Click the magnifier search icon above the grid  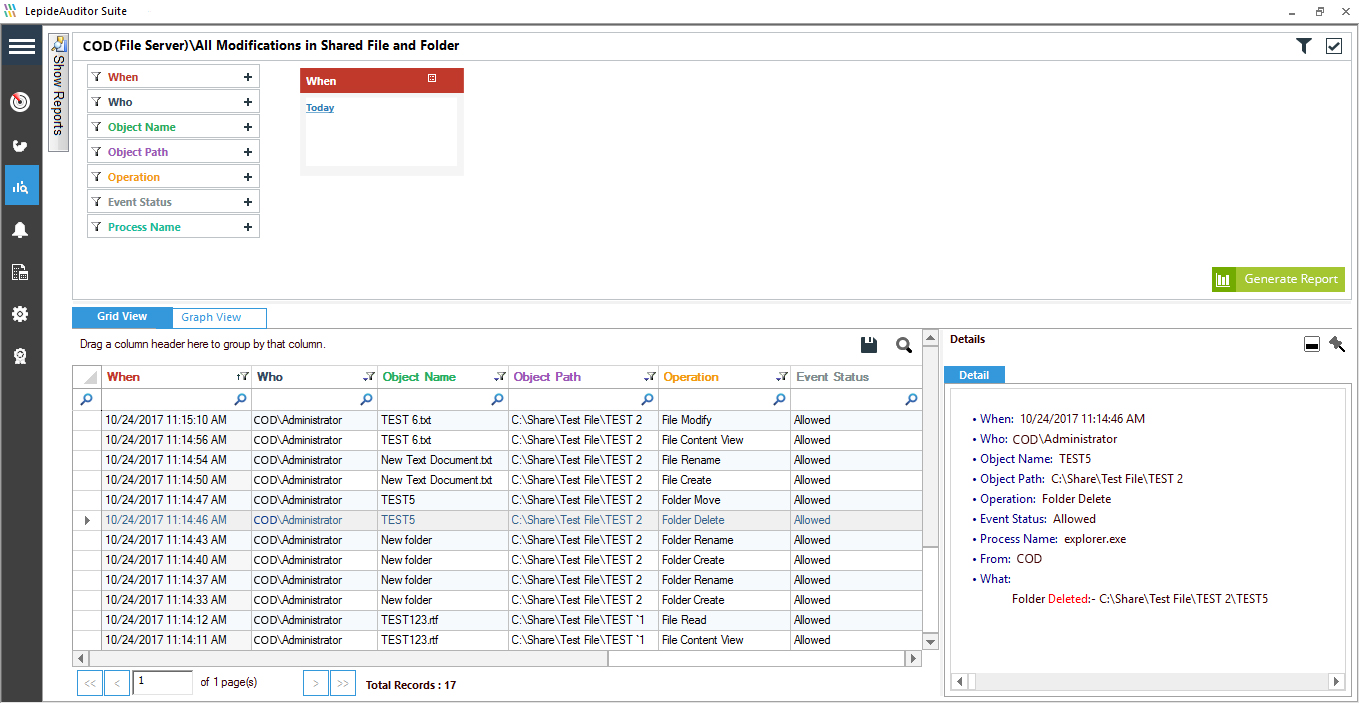click(x=904, y=345)
